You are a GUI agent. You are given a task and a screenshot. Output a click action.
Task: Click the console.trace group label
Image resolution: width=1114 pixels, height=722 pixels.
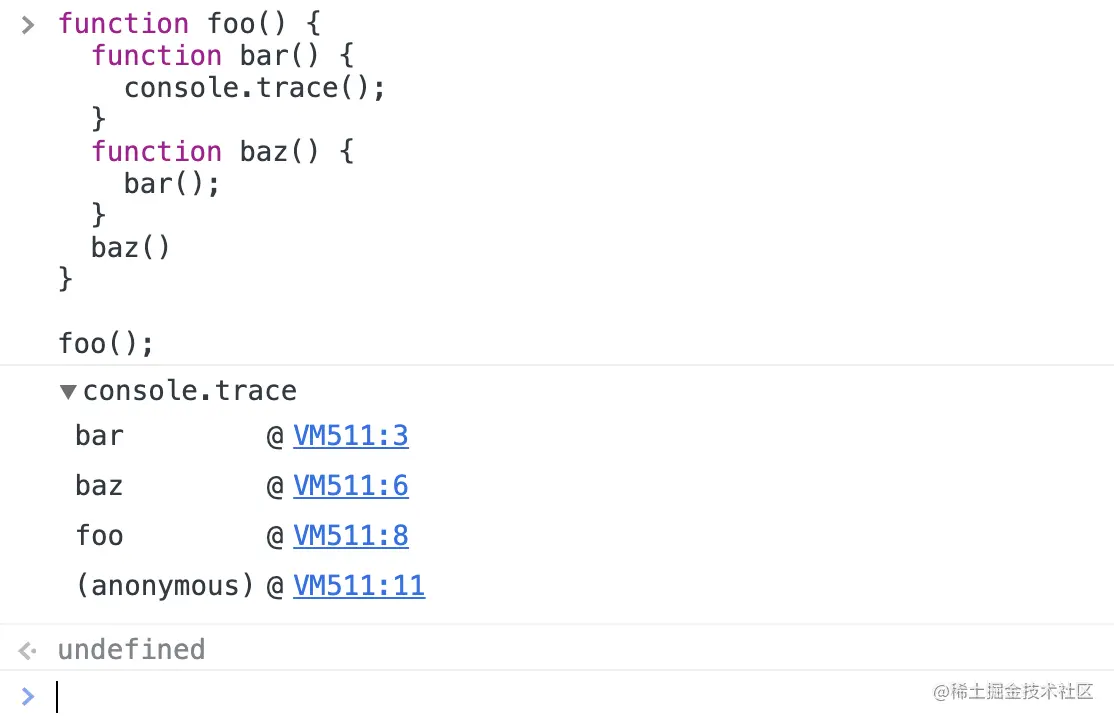(x=189, y=391)
